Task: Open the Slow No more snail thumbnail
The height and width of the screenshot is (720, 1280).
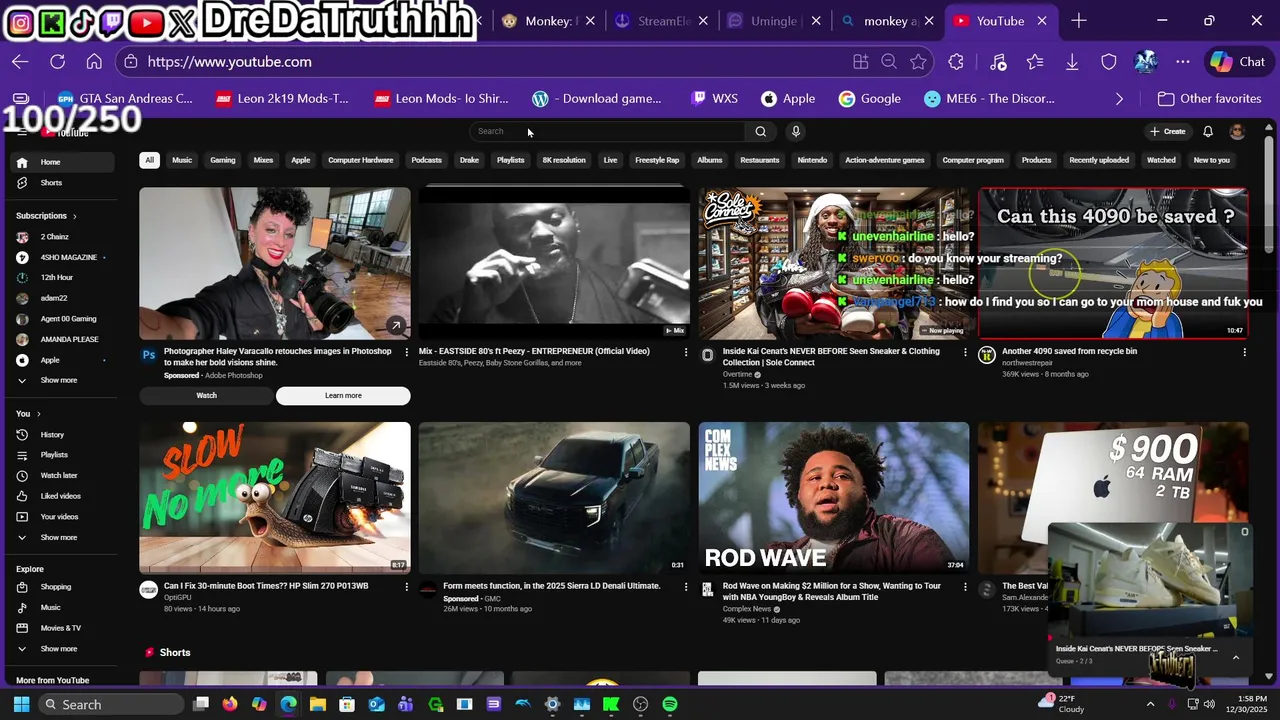Action: 275,497
